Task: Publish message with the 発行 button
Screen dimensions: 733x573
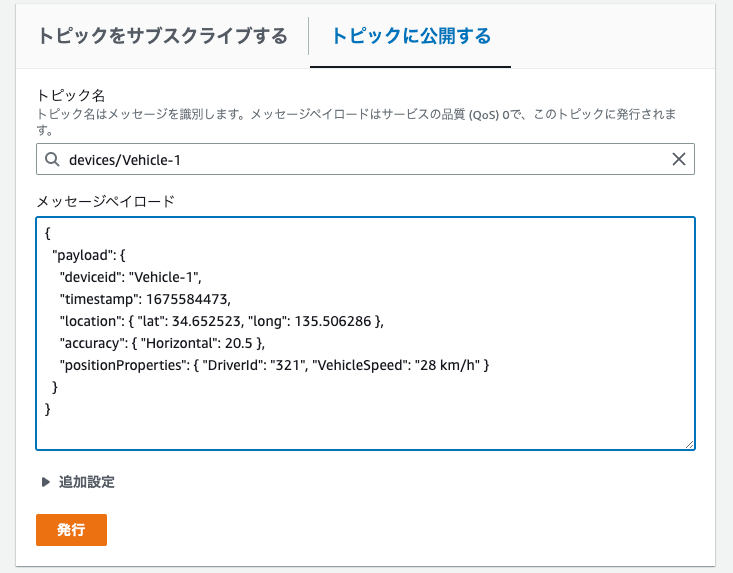Action: pos(72,530)
